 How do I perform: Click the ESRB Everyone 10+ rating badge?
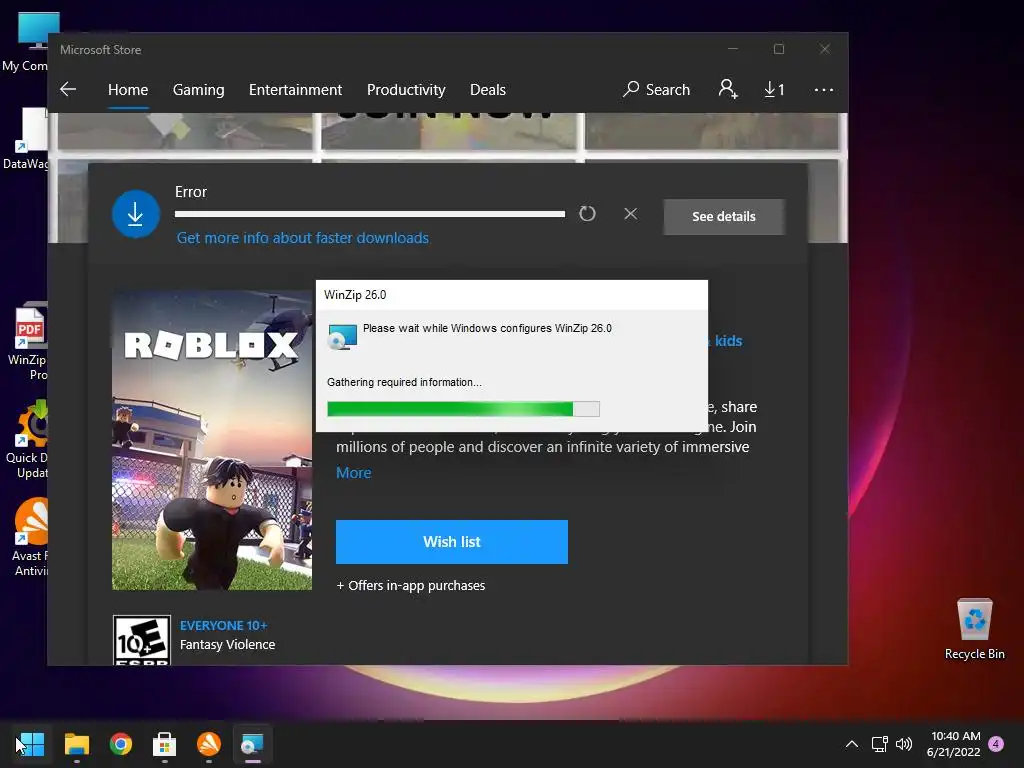coord(142,640)
